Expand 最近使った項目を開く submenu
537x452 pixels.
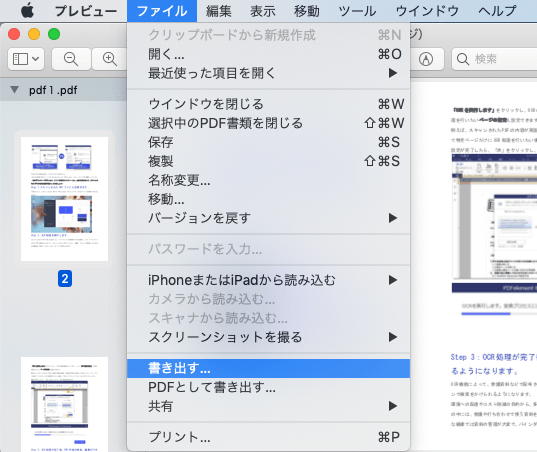[x=268, y=73]
